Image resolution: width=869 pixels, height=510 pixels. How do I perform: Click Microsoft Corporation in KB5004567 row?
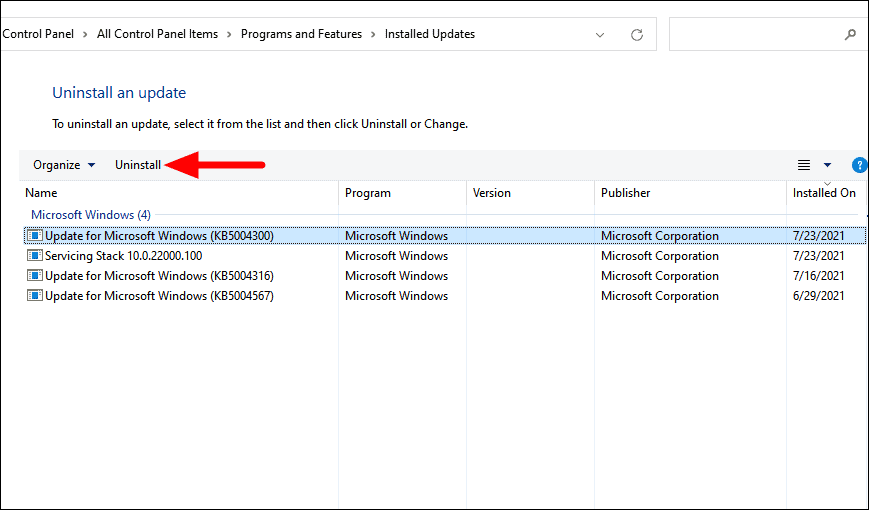pos(660,295)
